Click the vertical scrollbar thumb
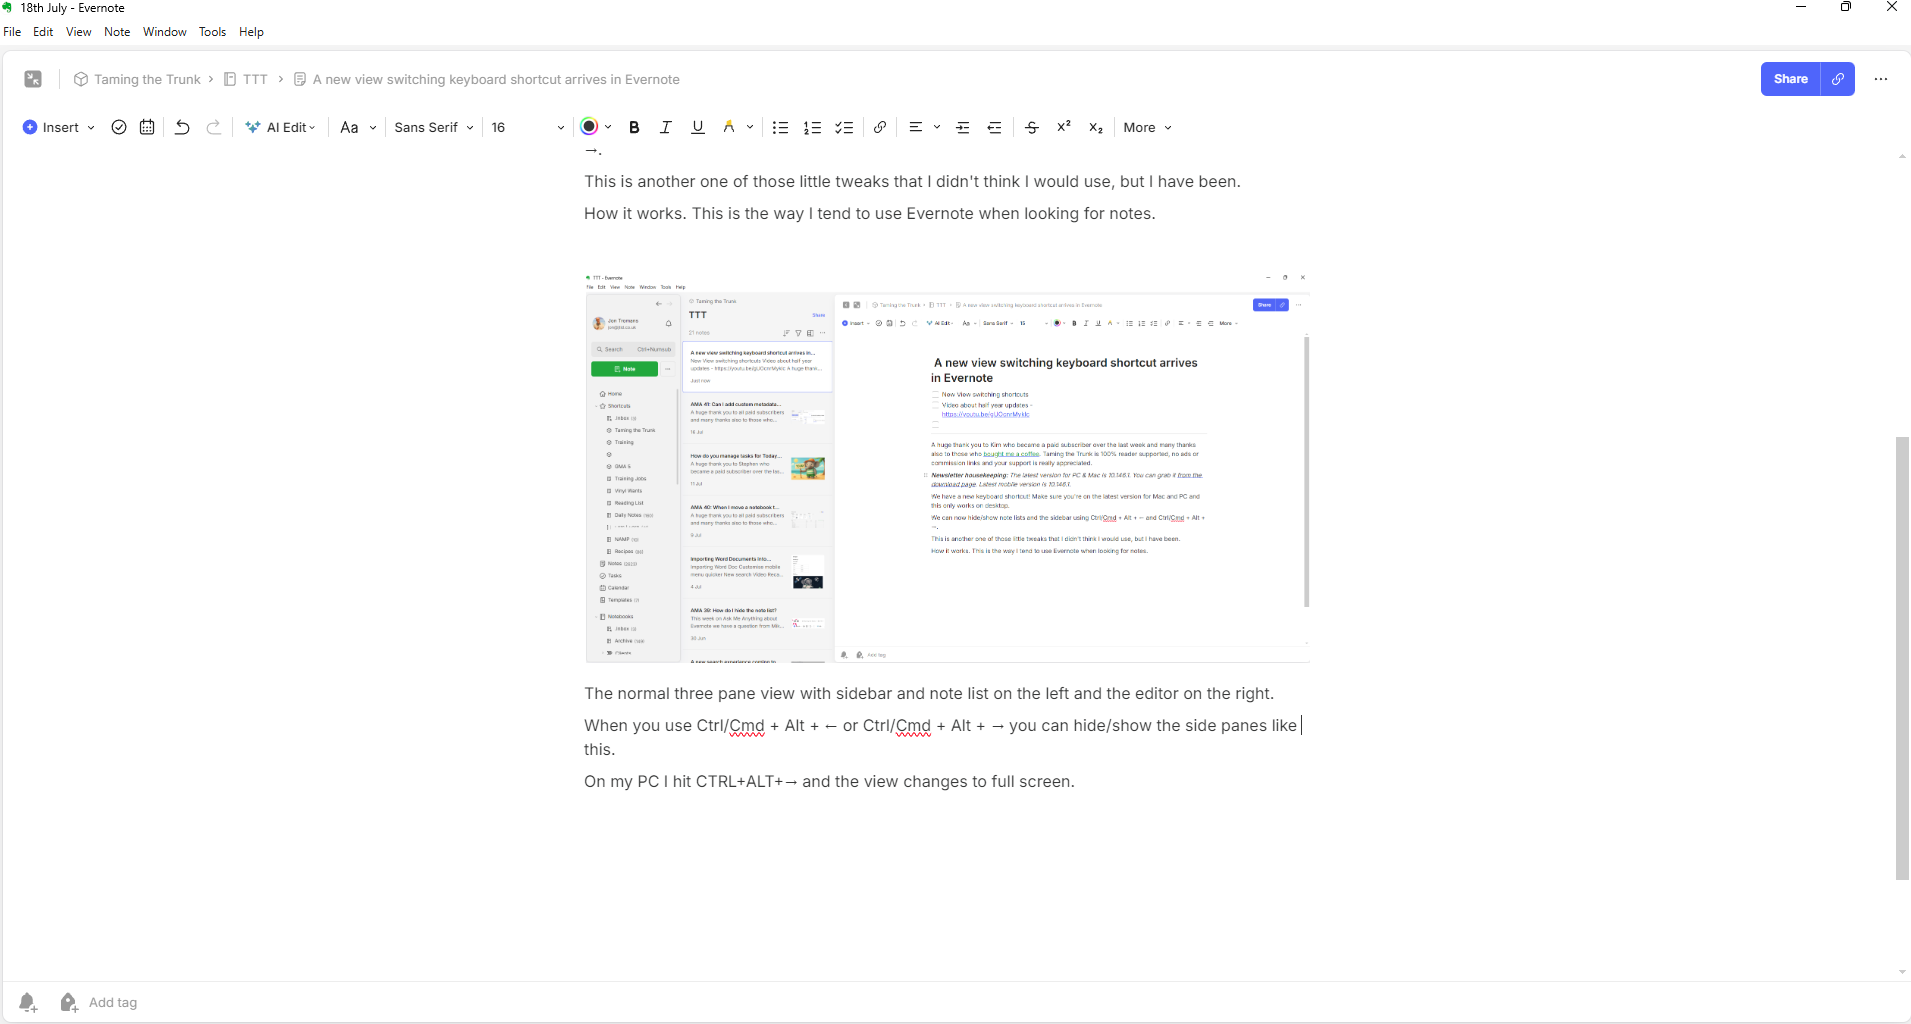The width and height of the screenshot is (1911, 1024). coord(1902,658)
